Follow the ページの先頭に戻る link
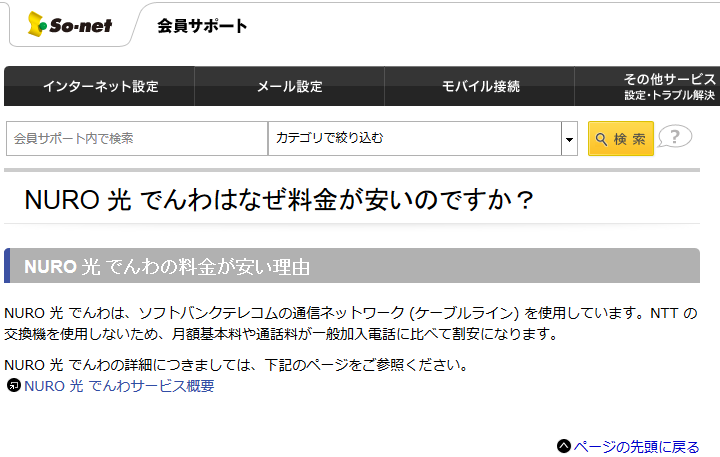This screenshot has width=720, height=457. pyautogui.click(x=636, y=446)
